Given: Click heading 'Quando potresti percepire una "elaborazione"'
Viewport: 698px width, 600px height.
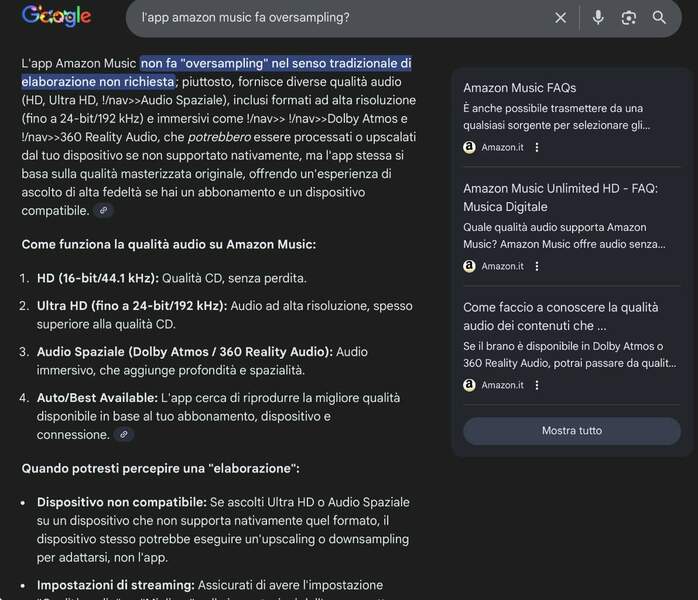Looking at the screenshot, I should point(160,468).
